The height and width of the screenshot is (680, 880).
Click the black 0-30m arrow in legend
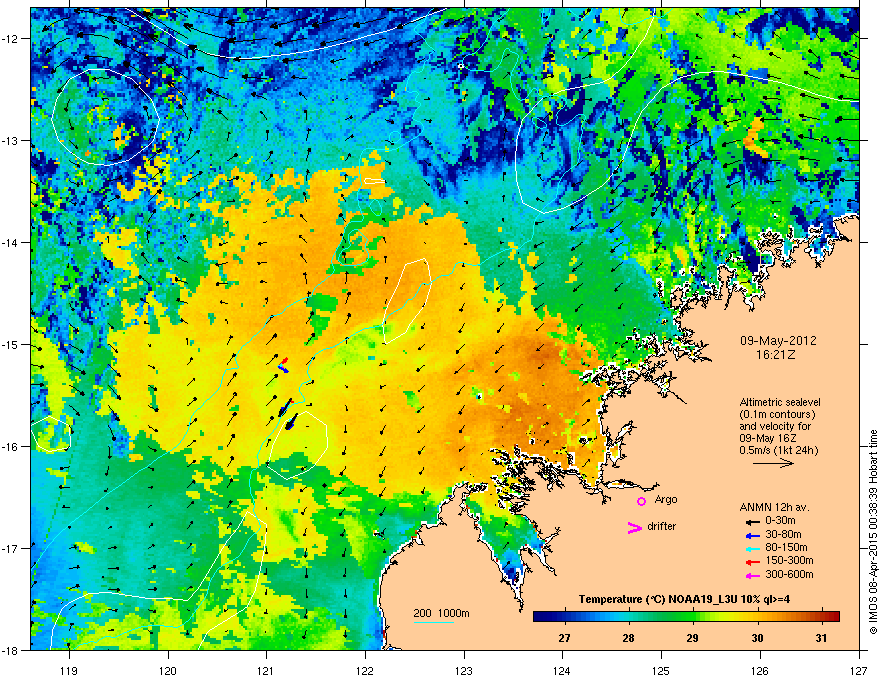coord(752,522)
